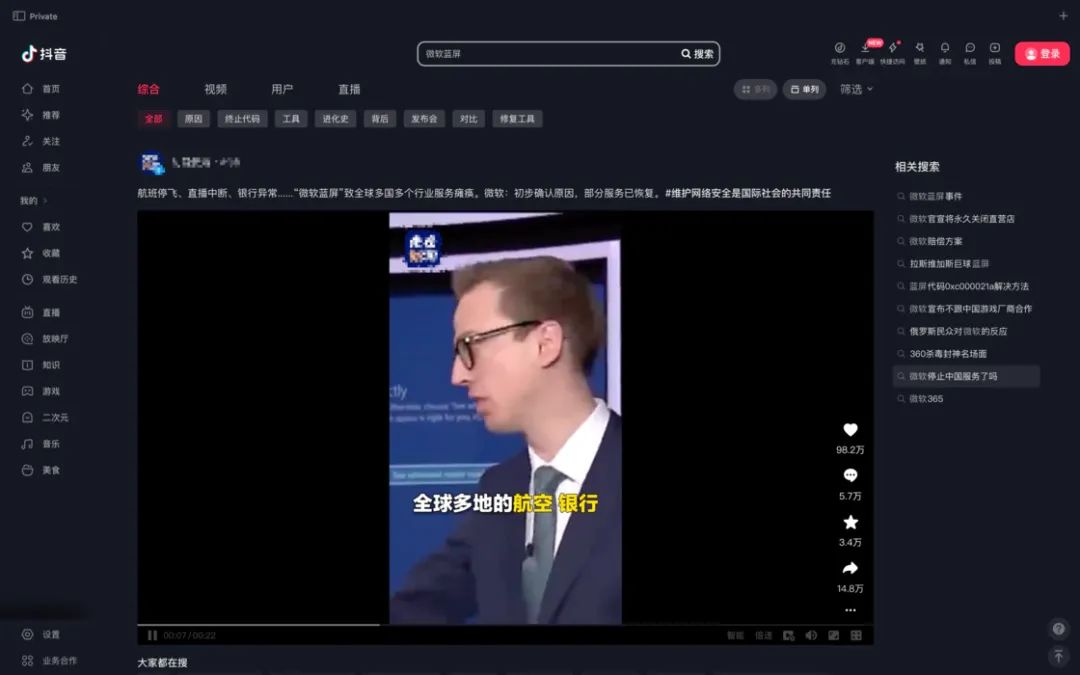This screenshot has height=675, width=1080.
Task: Open 壁纸 wallpaper icon
Action: pos(920,52)
